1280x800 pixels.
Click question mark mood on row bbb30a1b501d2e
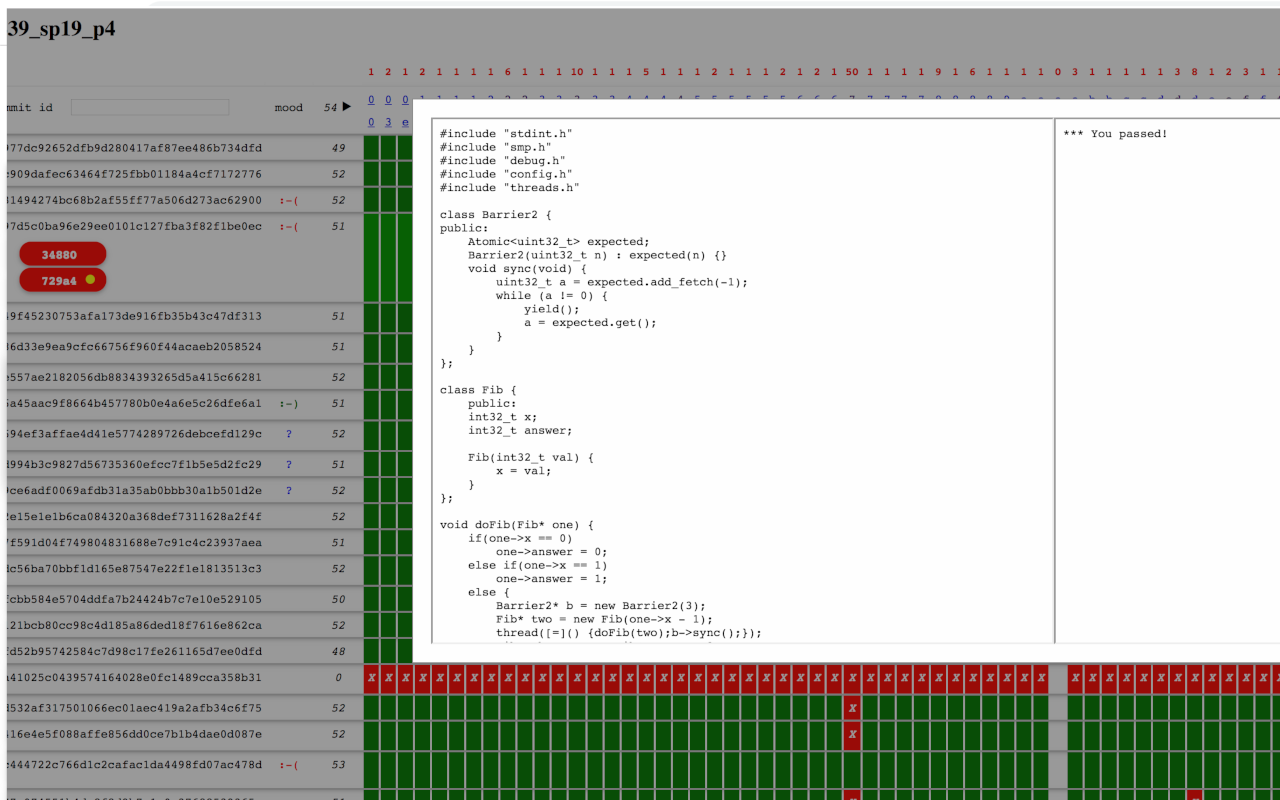(289, 491)
